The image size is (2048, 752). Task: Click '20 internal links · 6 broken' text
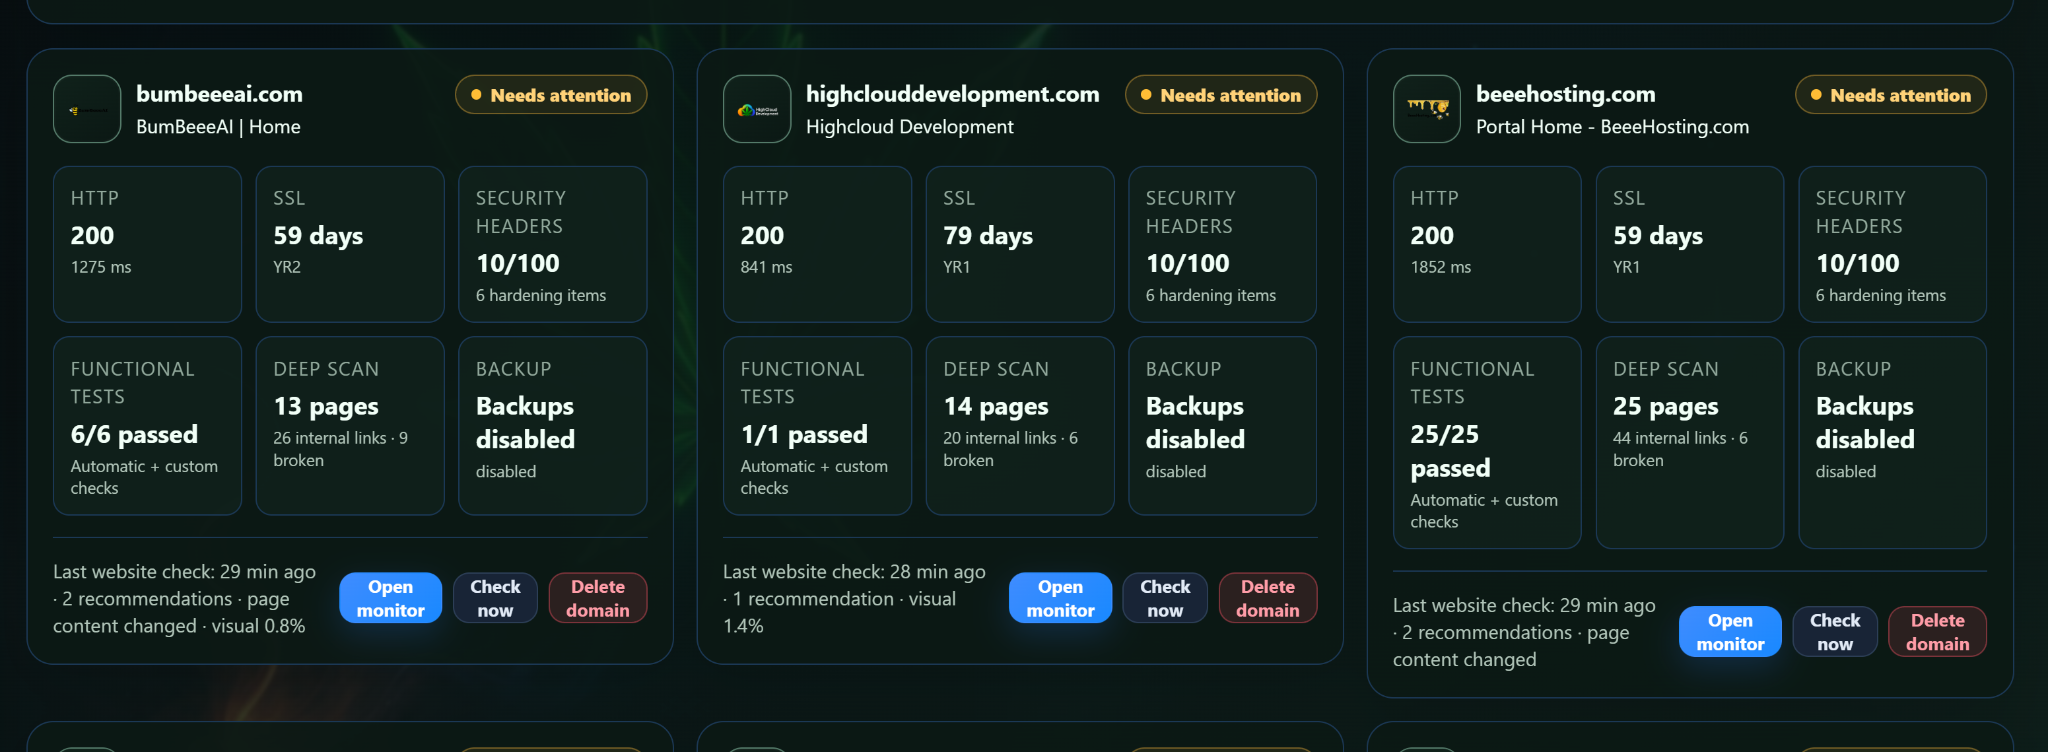(1010, 449)
